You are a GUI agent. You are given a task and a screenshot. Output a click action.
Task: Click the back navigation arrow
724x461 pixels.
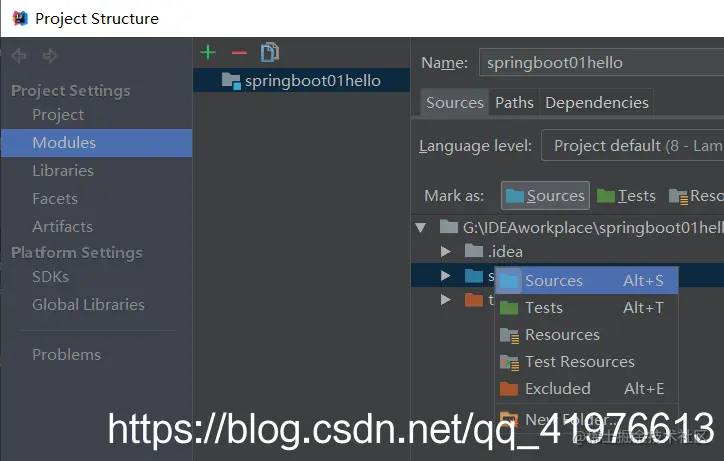[19, 56]
